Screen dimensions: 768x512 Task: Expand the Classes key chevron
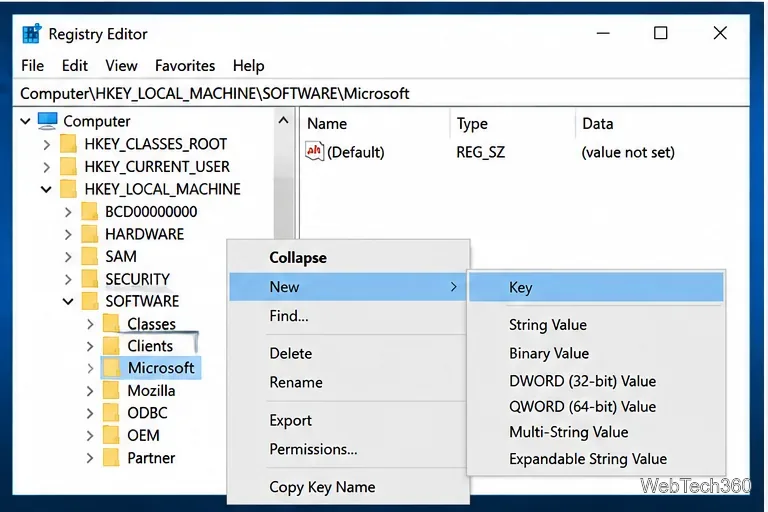(90, 324)
